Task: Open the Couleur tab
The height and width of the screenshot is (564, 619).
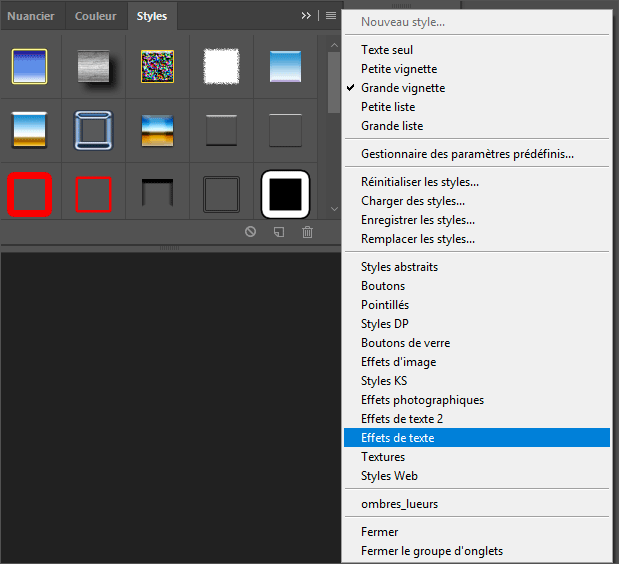Action: [x=95, y=16]
